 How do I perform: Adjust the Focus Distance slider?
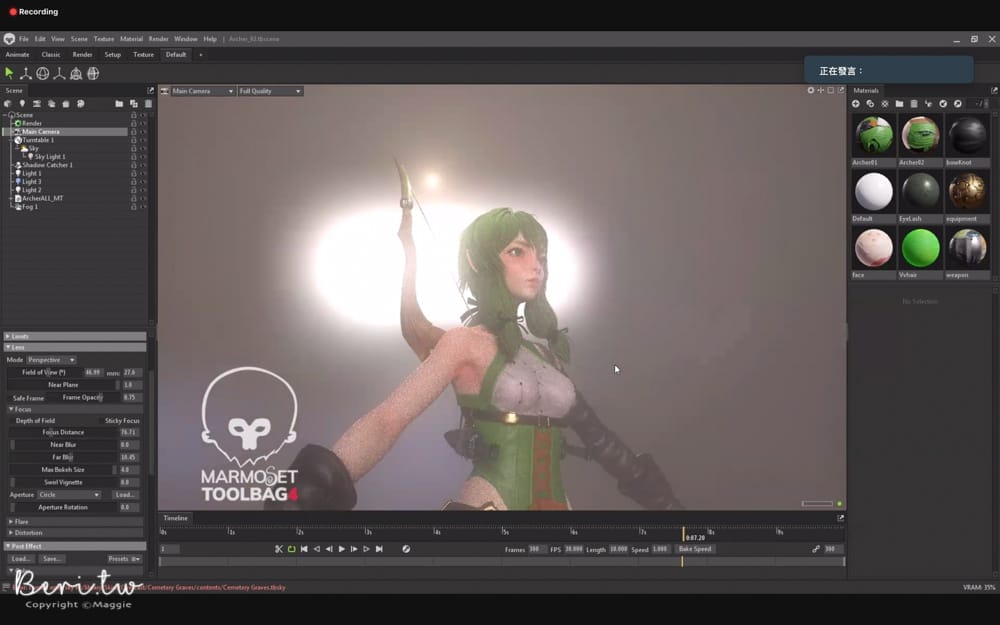tap(63, 432)
